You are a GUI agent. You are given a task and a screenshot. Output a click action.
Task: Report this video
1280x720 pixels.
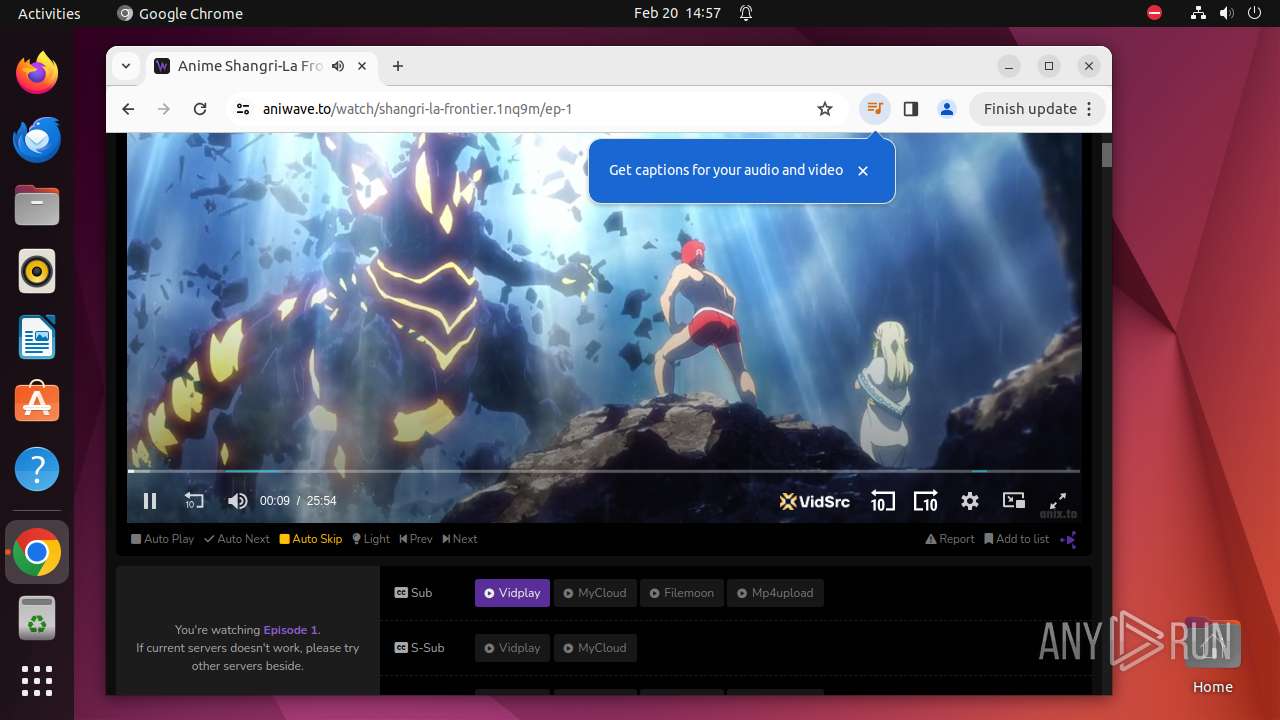pyautogui.click(x=950, y=539)
